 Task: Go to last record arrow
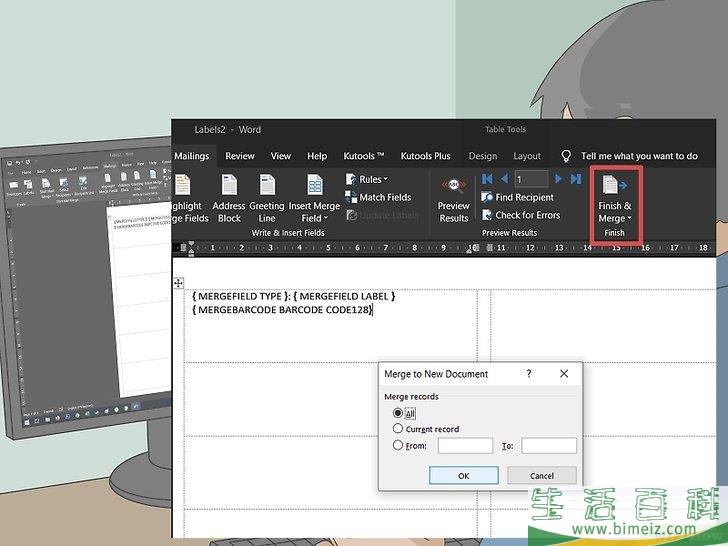(576, 179)
